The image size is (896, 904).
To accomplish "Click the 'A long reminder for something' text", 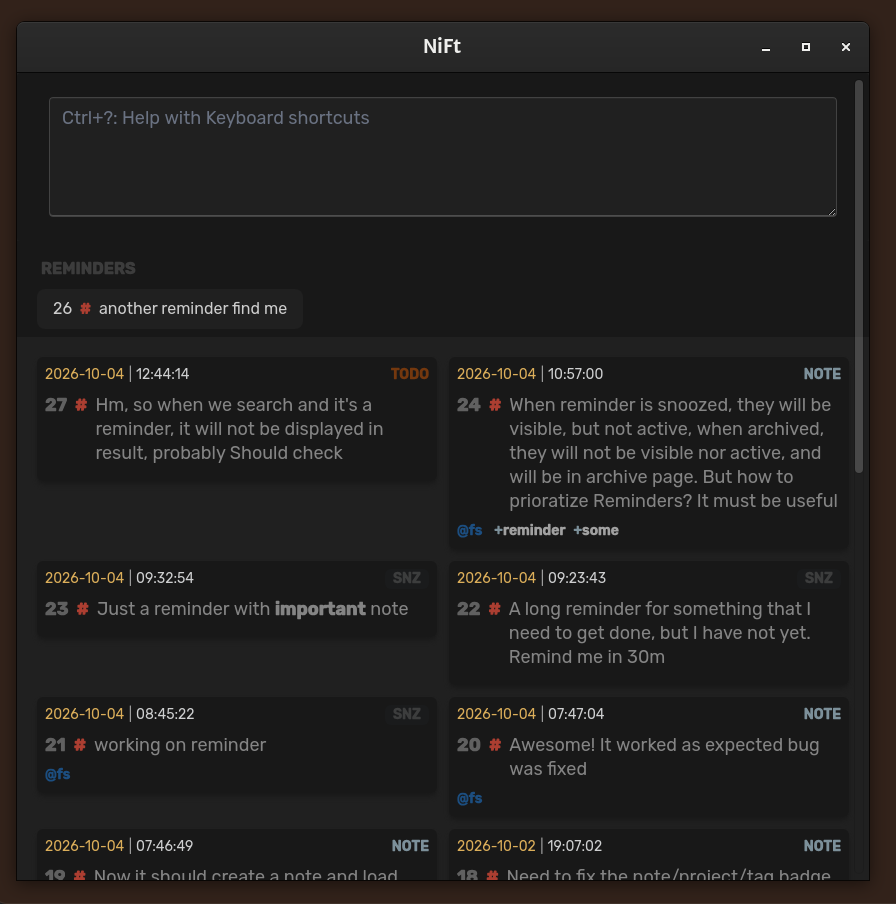I will [660, 633].
